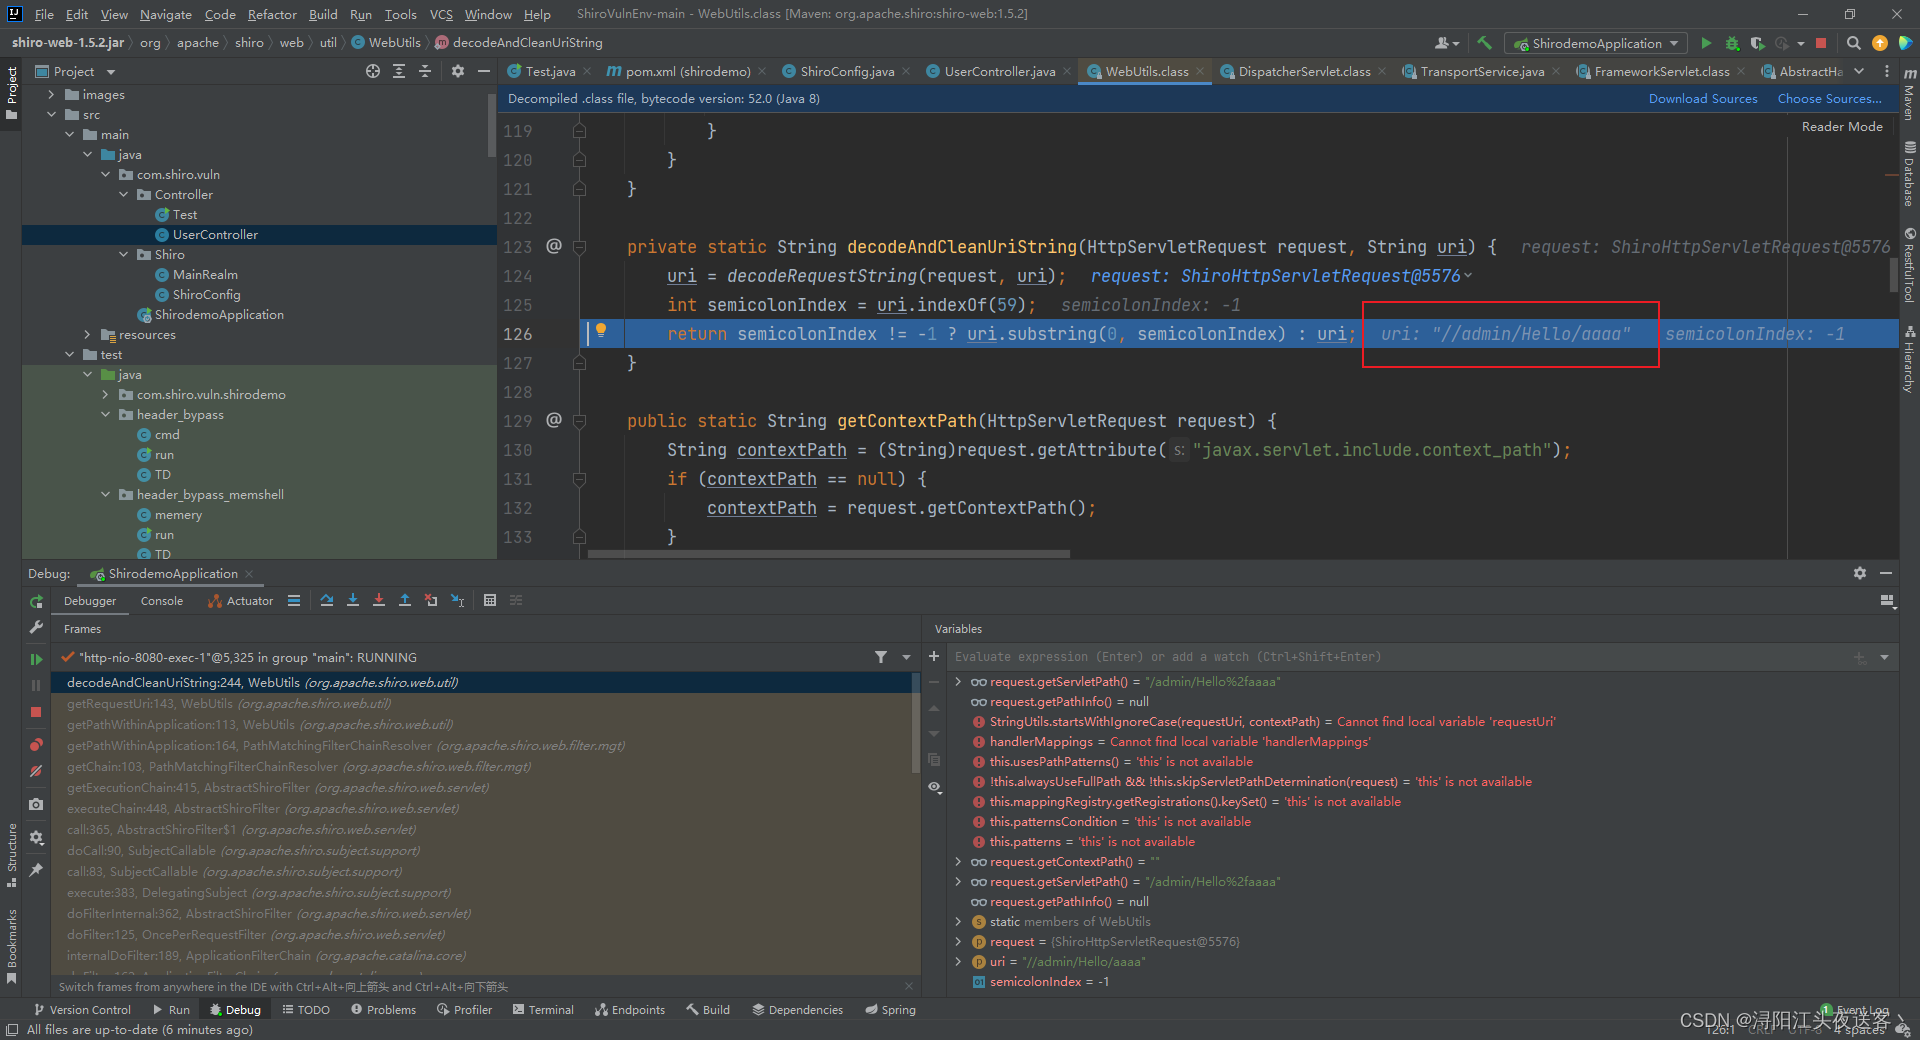Toggle Mute Breakpoints in Debug sidebar
Image resolution: width=1920 pixels, height=1040 pixels.
point(36,771)
